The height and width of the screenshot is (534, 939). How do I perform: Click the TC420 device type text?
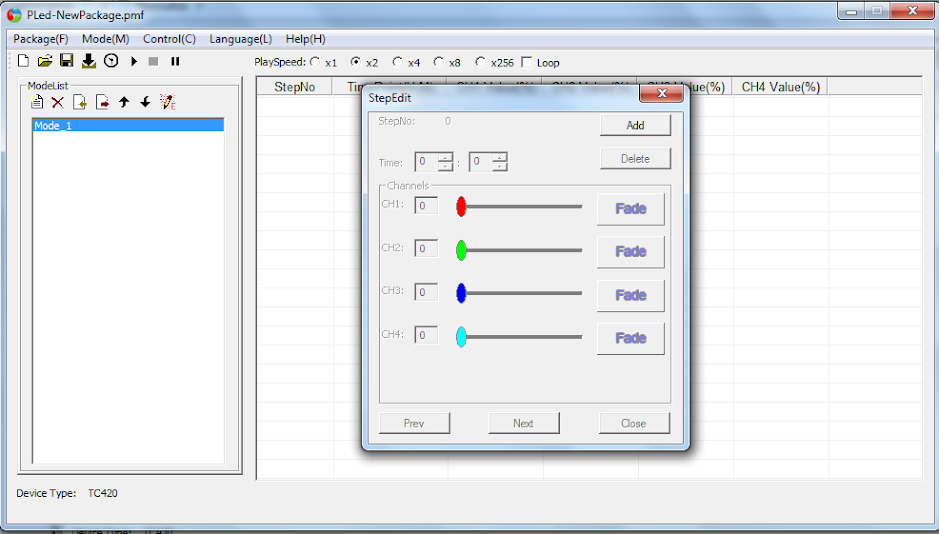click(x=102, y=493)
